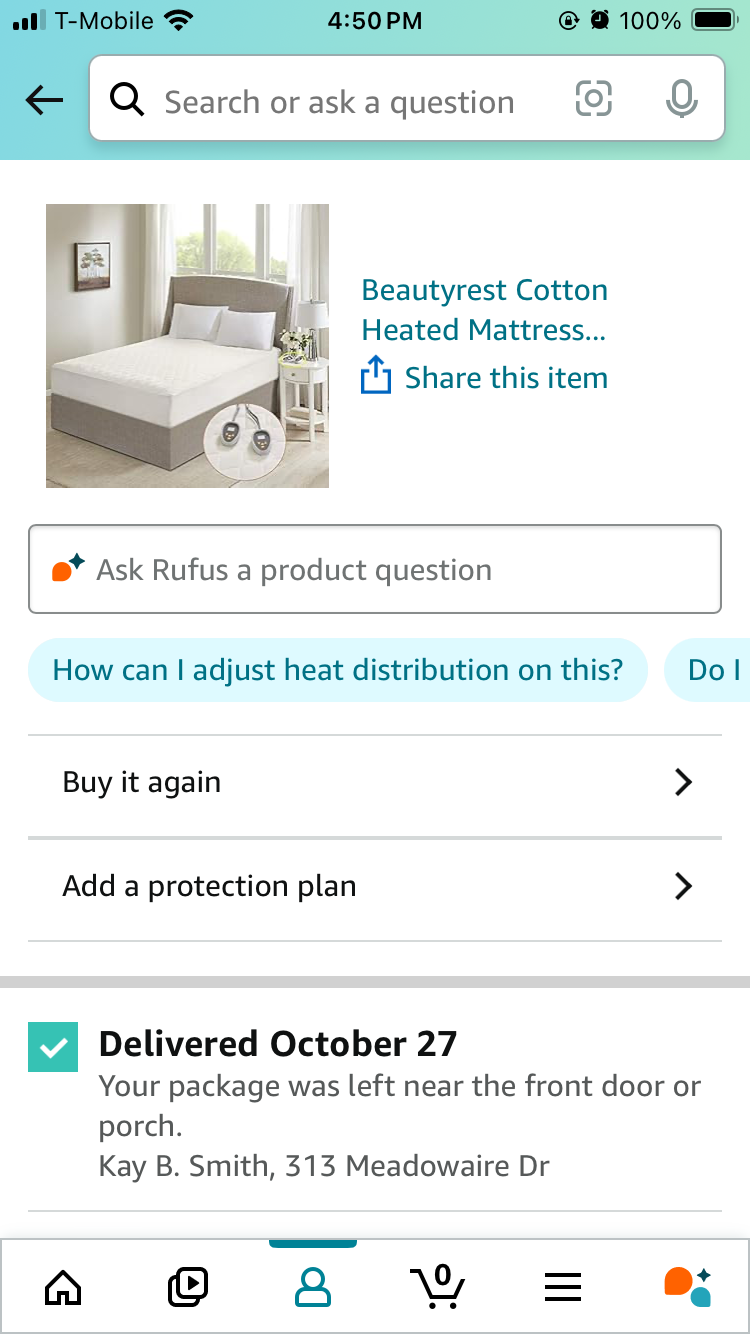
Task: Open the hamburger menu tab
Action: [563, 1287]
